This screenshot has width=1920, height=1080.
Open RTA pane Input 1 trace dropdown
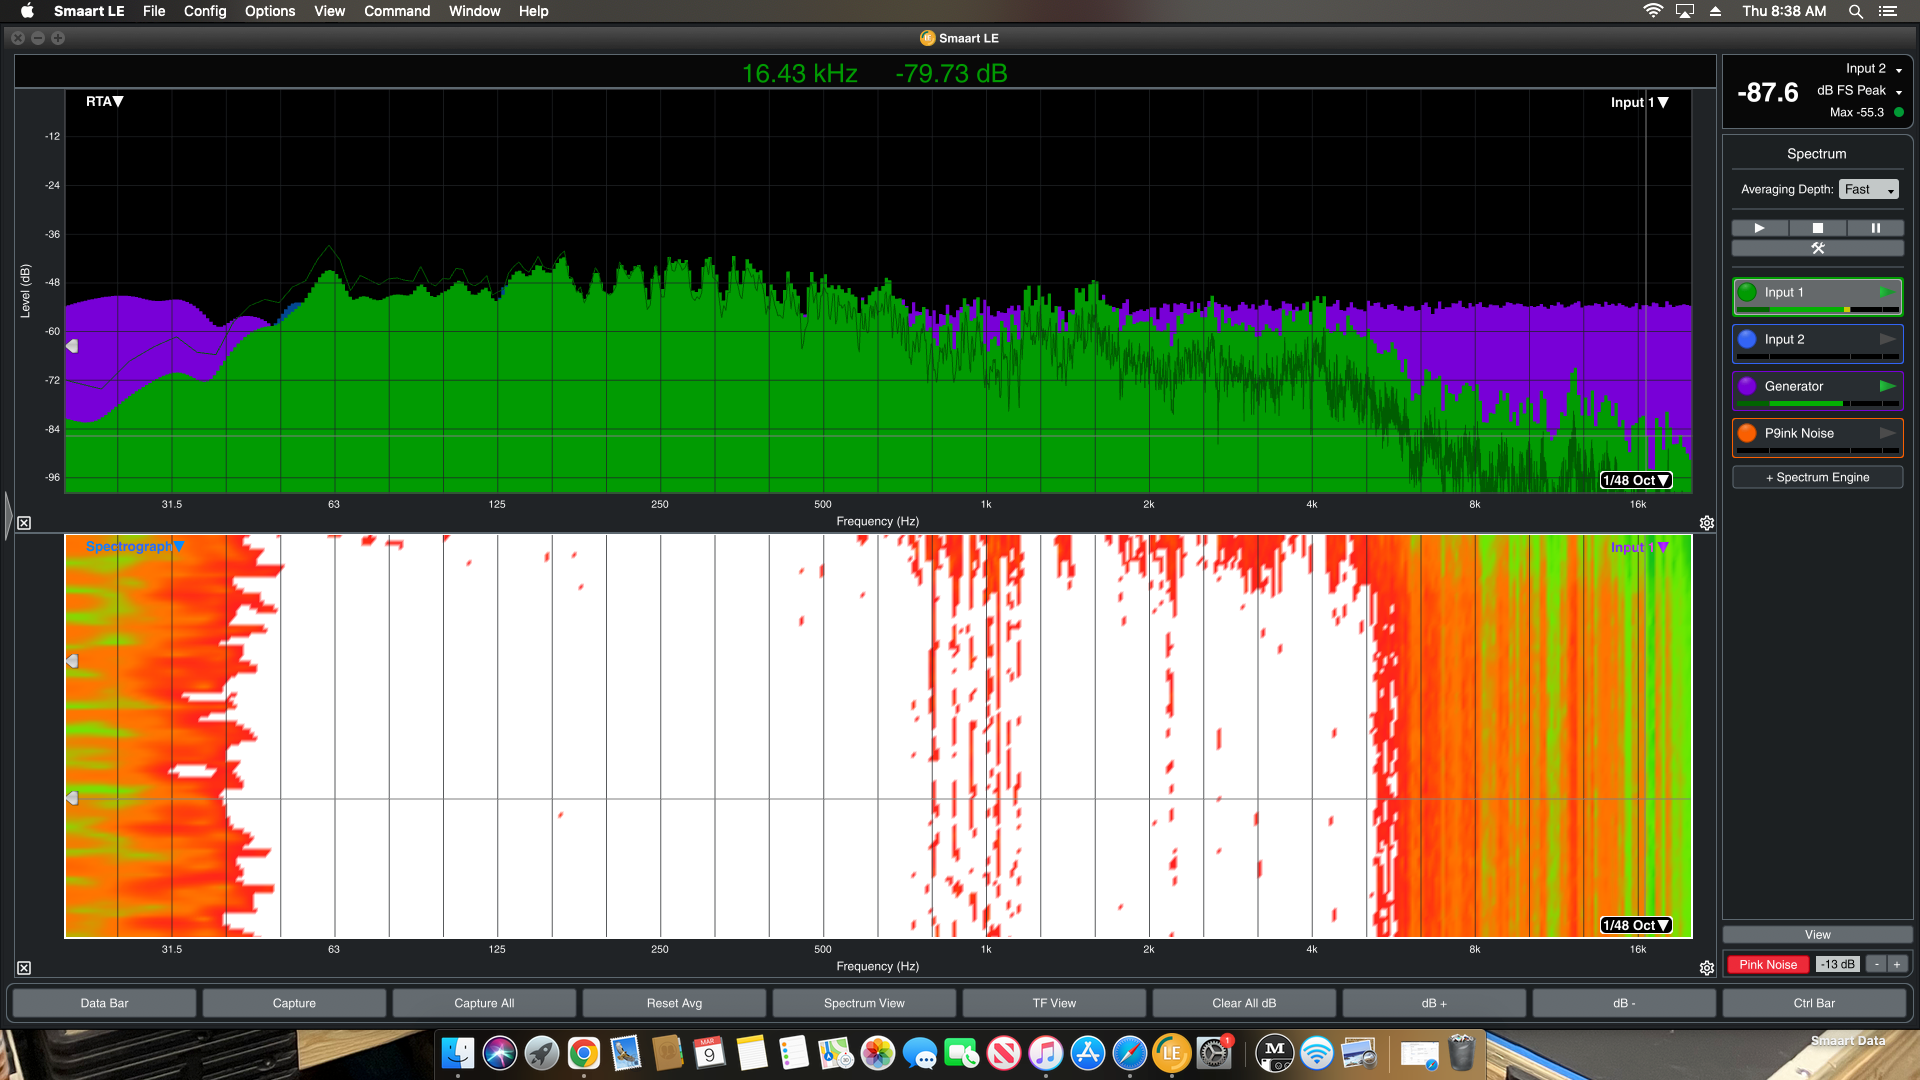(x=1639, y=102)
